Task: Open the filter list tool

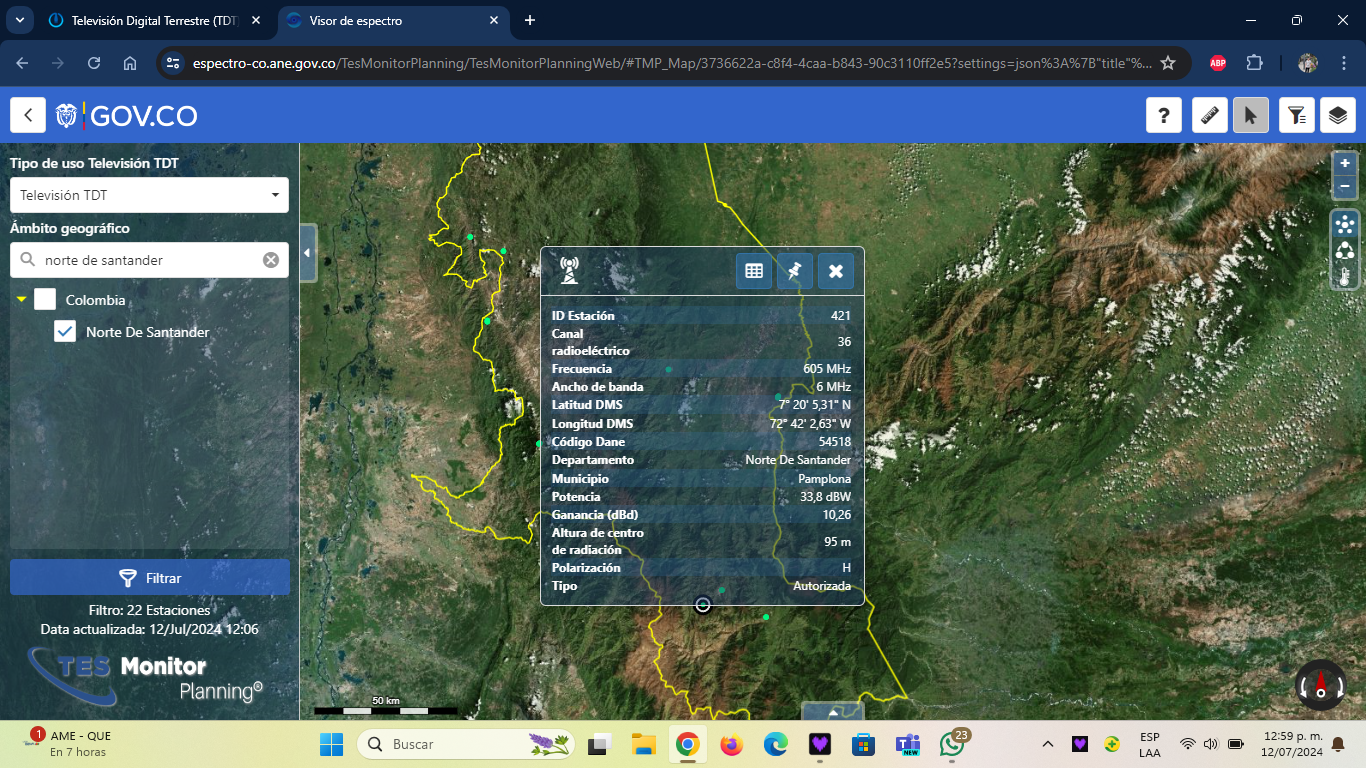Action: click(1297, 116)
